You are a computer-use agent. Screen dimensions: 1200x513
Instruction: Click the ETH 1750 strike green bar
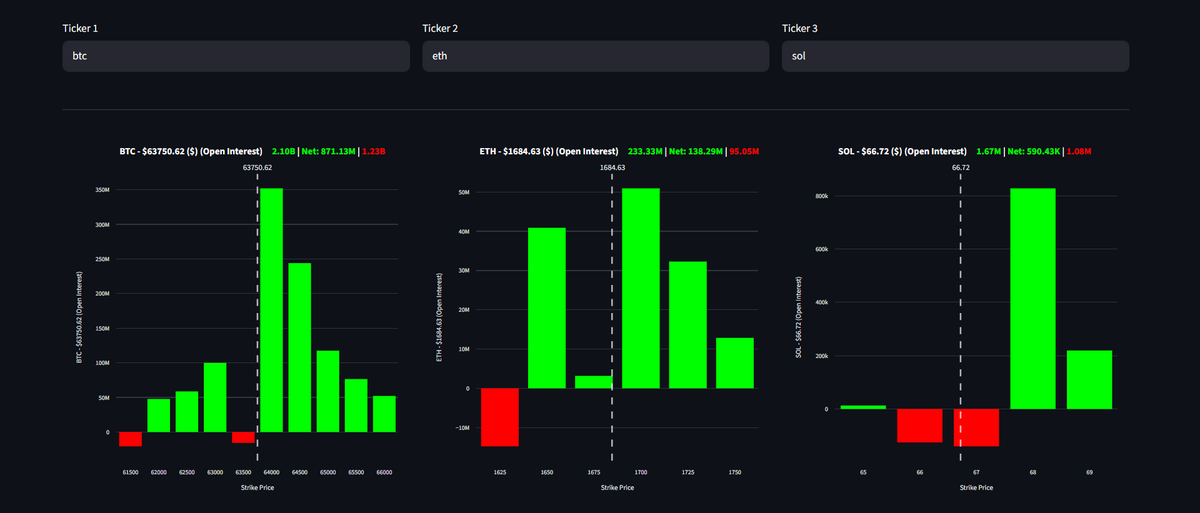[735, 363]
